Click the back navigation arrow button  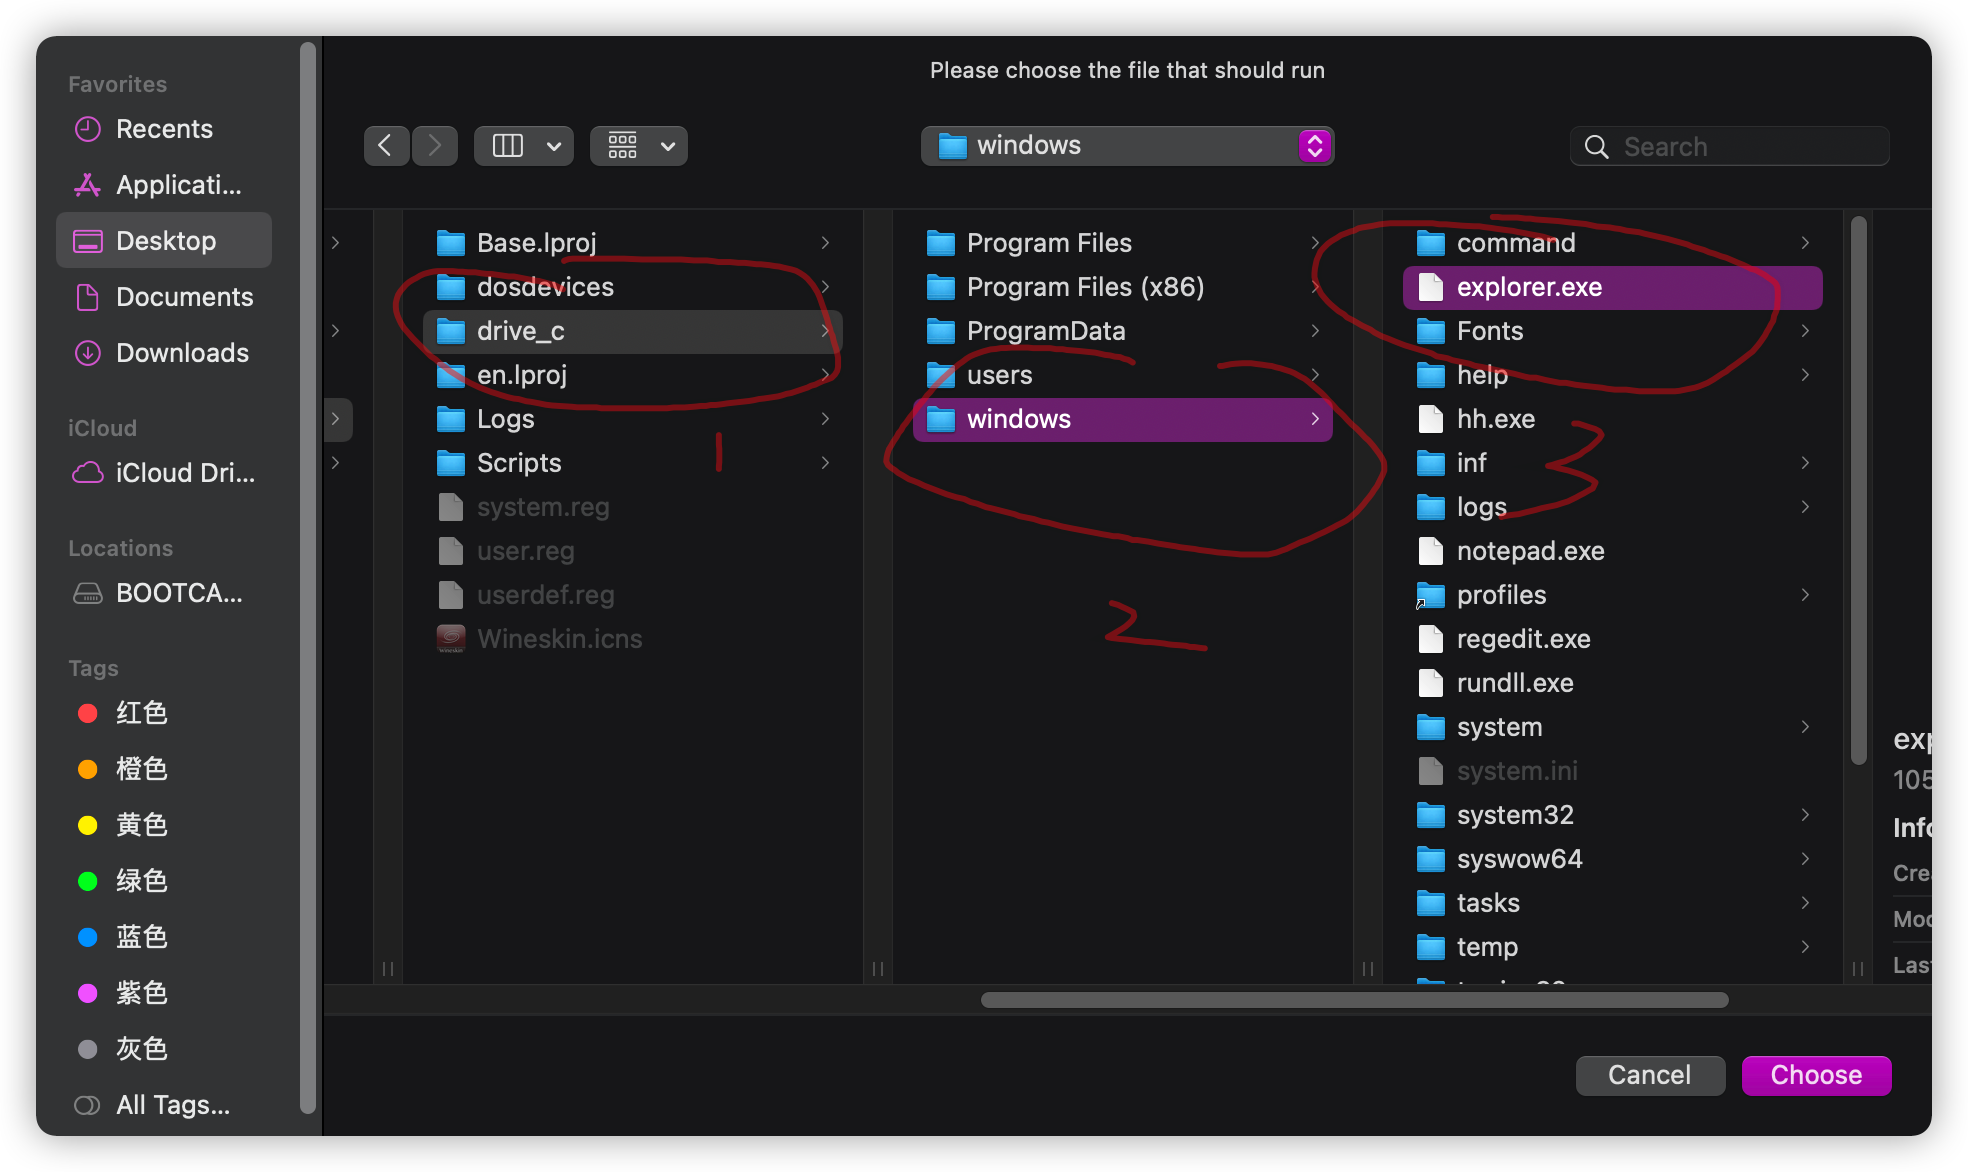pyautogui.click(x=386, y=146)
